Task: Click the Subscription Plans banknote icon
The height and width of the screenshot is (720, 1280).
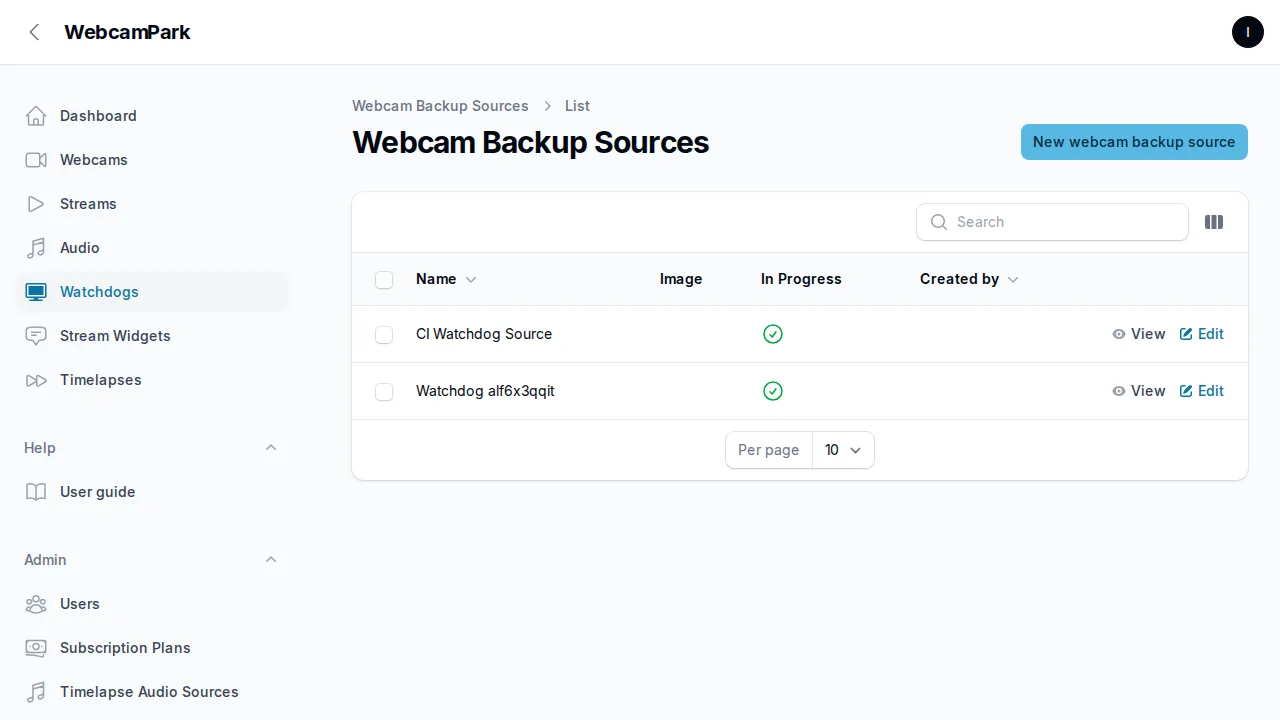Action: tap(36, 648)
